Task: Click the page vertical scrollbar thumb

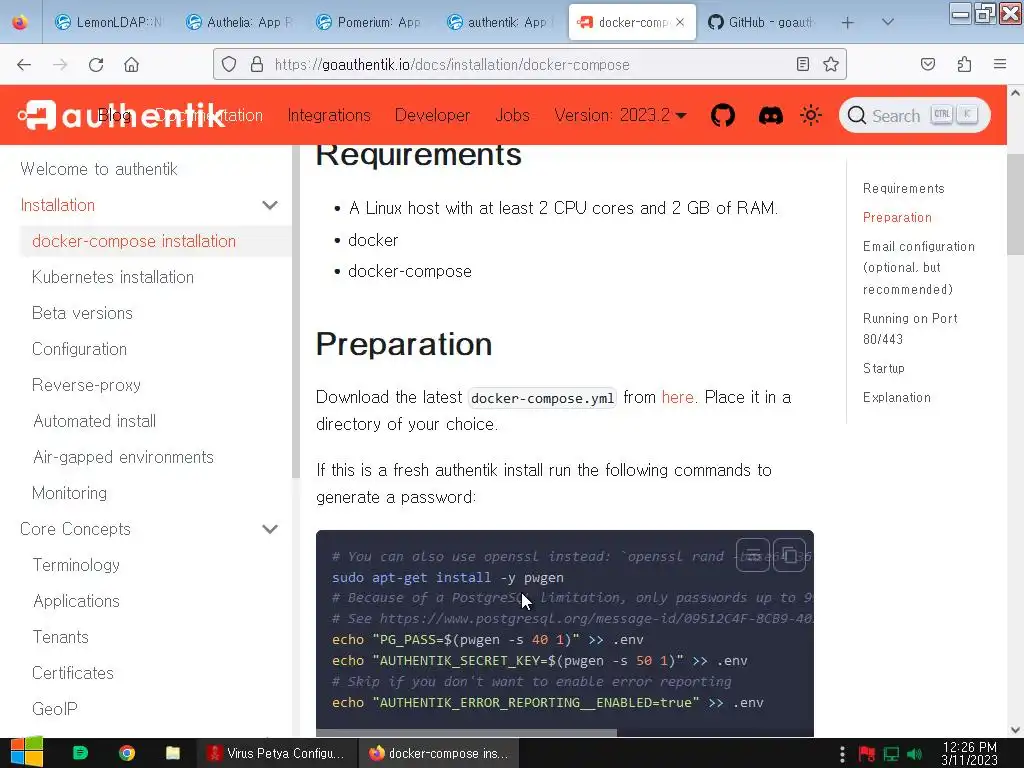Action: coord(1015,204)
